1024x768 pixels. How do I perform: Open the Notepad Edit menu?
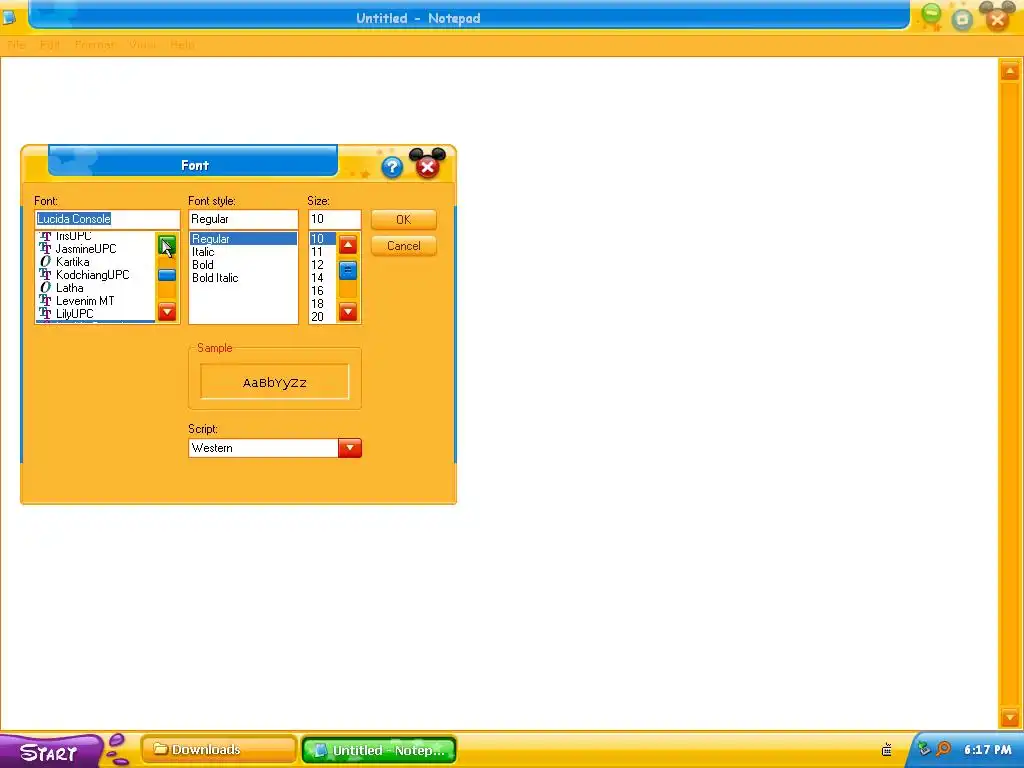click(50, 44)
